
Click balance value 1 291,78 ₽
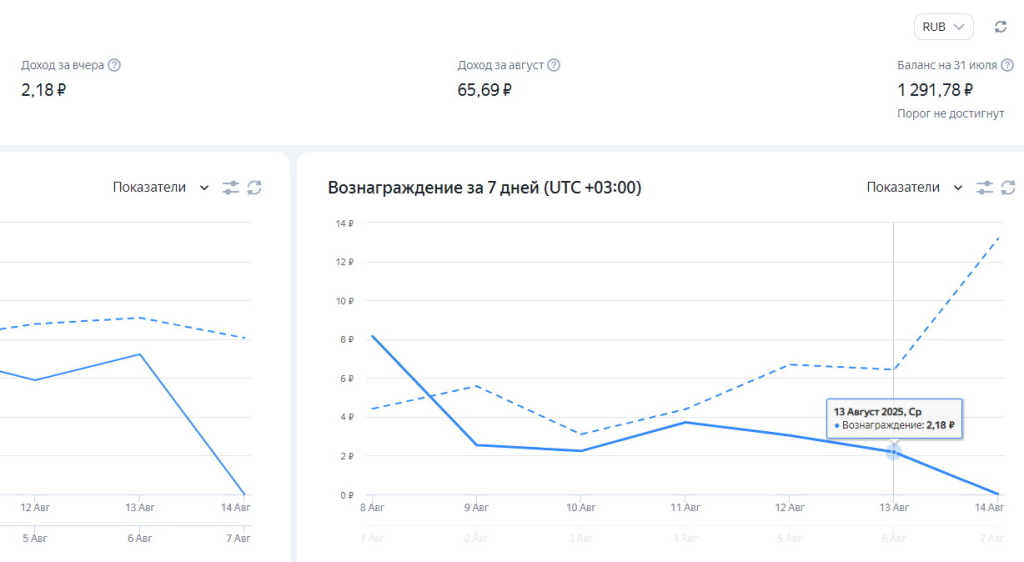935,90
